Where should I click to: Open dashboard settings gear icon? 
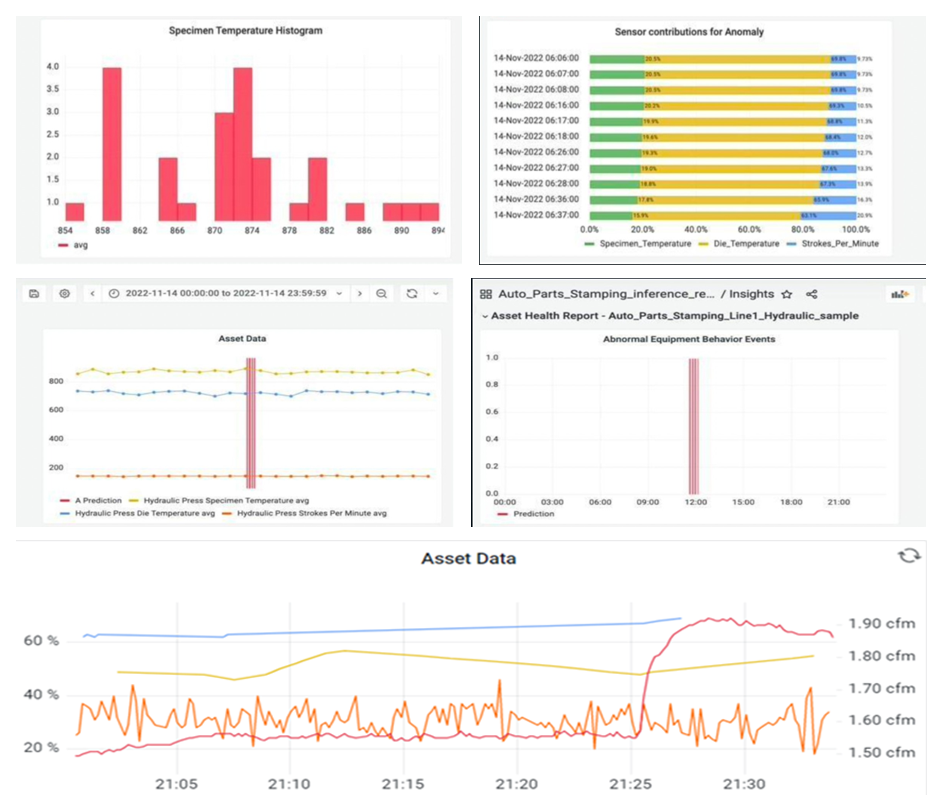point(65,293)
